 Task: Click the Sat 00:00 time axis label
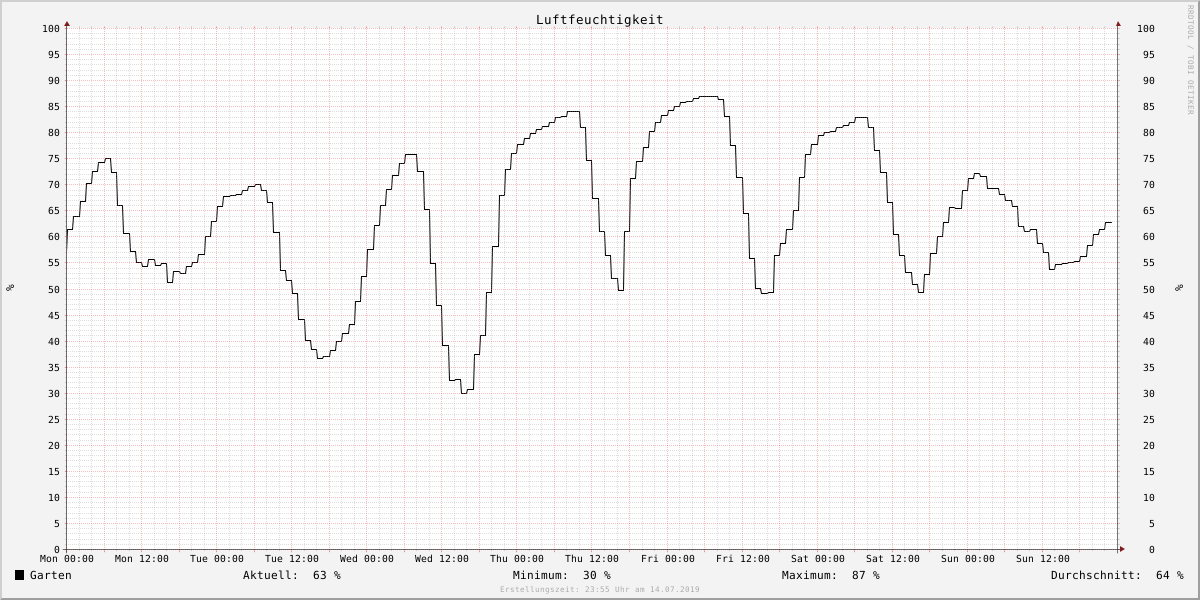[818, 559]
